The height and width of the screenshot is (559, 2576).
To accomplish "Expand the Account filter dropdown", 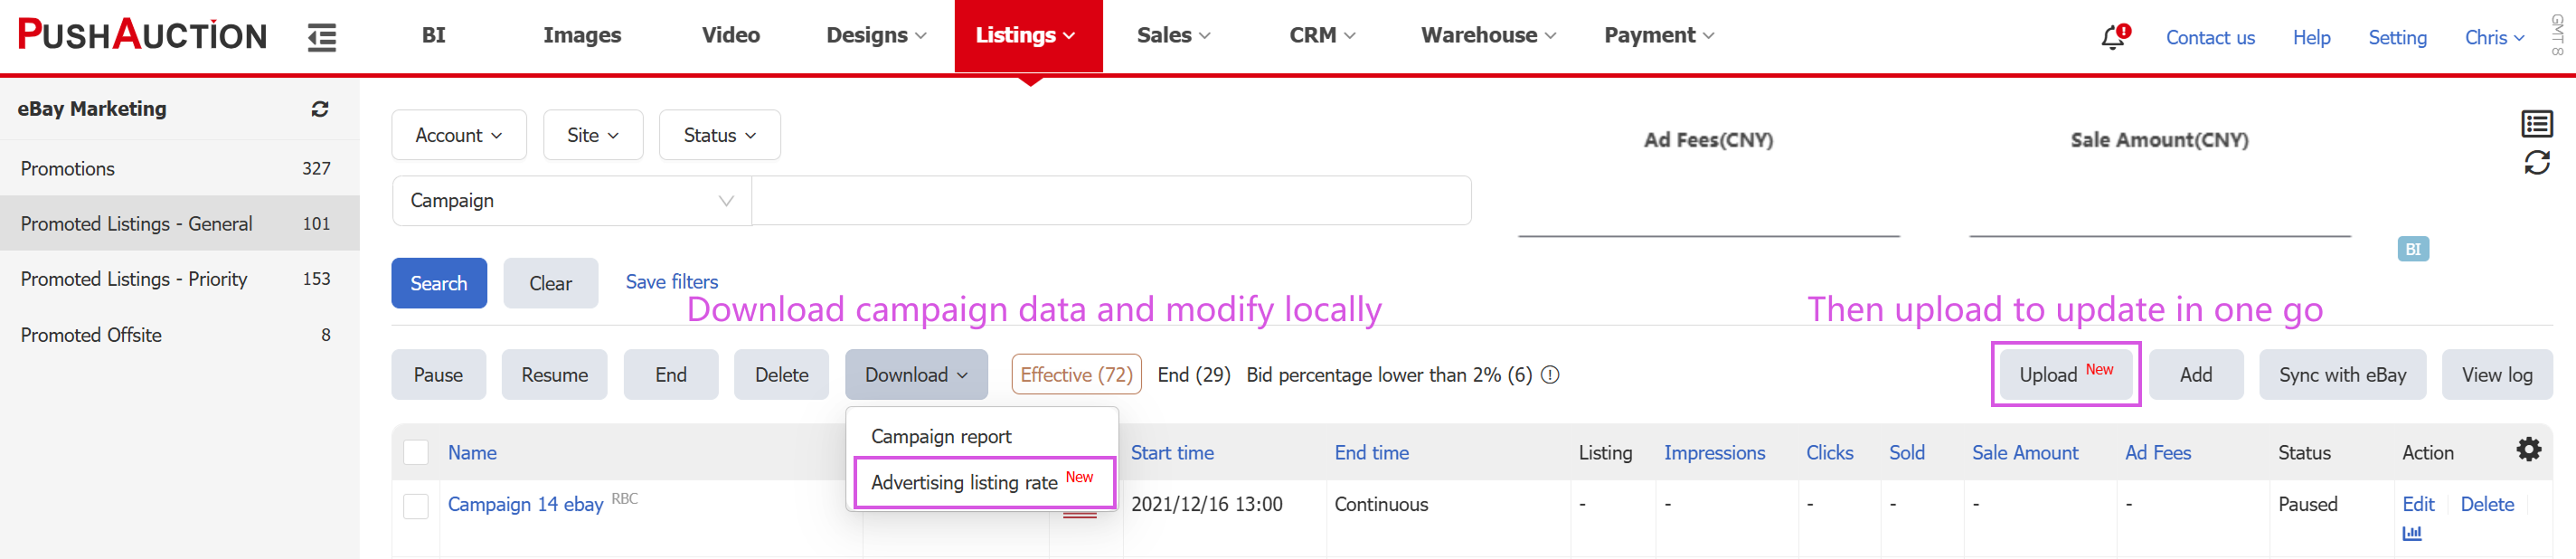I will (x=458, y=135).
